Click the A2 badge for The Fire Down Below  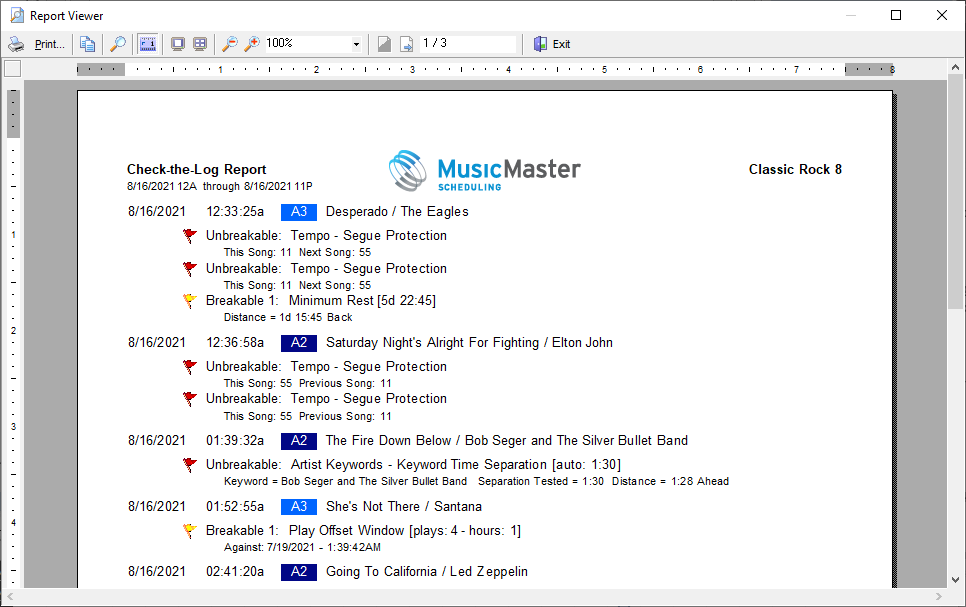coord(299,441)
